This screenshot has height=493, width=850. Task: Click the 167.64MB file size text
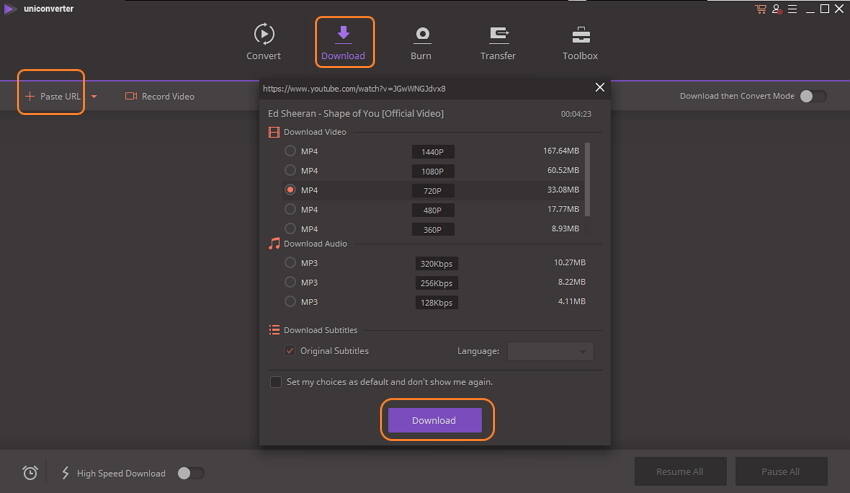[561, 150]
